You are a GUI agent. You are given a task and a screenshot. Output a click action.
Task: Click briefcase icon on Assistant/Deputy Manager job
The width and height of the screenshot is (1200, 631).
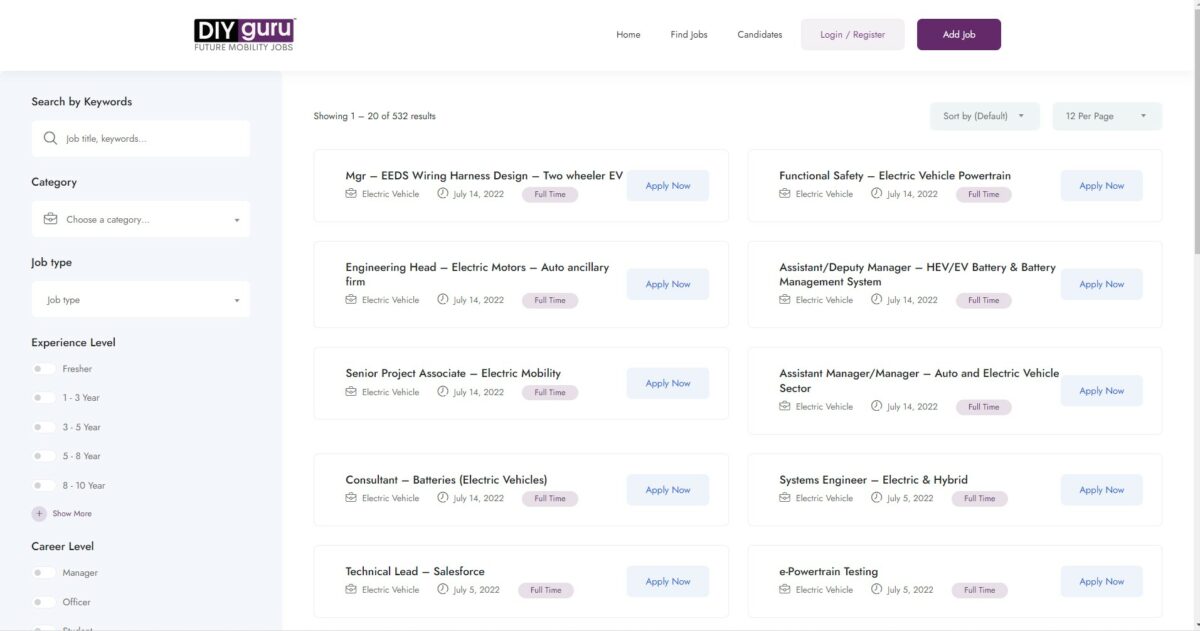(x=785, y=300)
